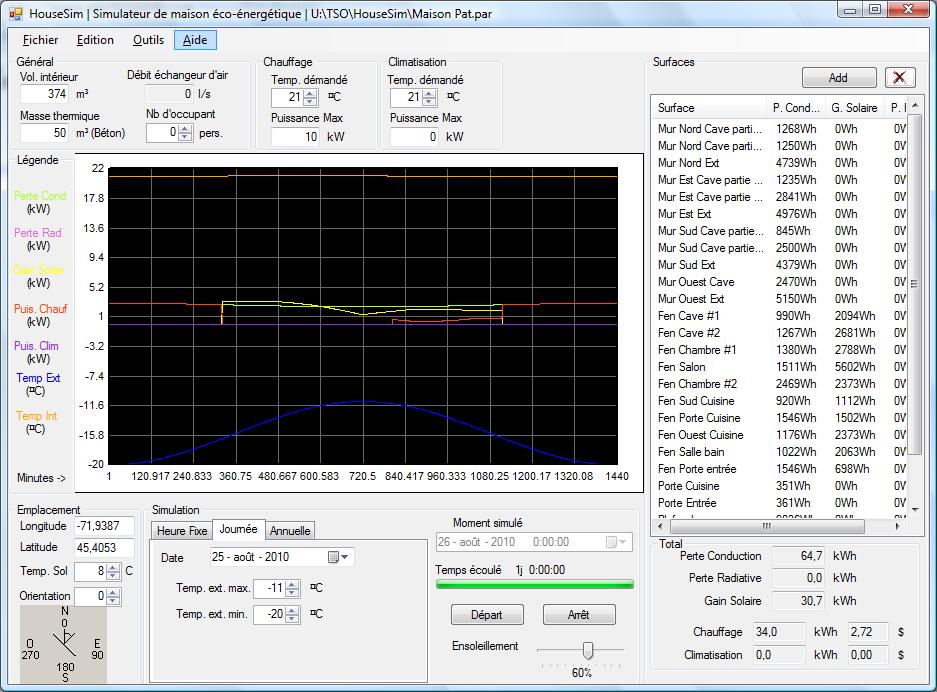This screenshot has height=692, width=937.
Task: Click the Vol. intérieur input field
Action: 46,94
